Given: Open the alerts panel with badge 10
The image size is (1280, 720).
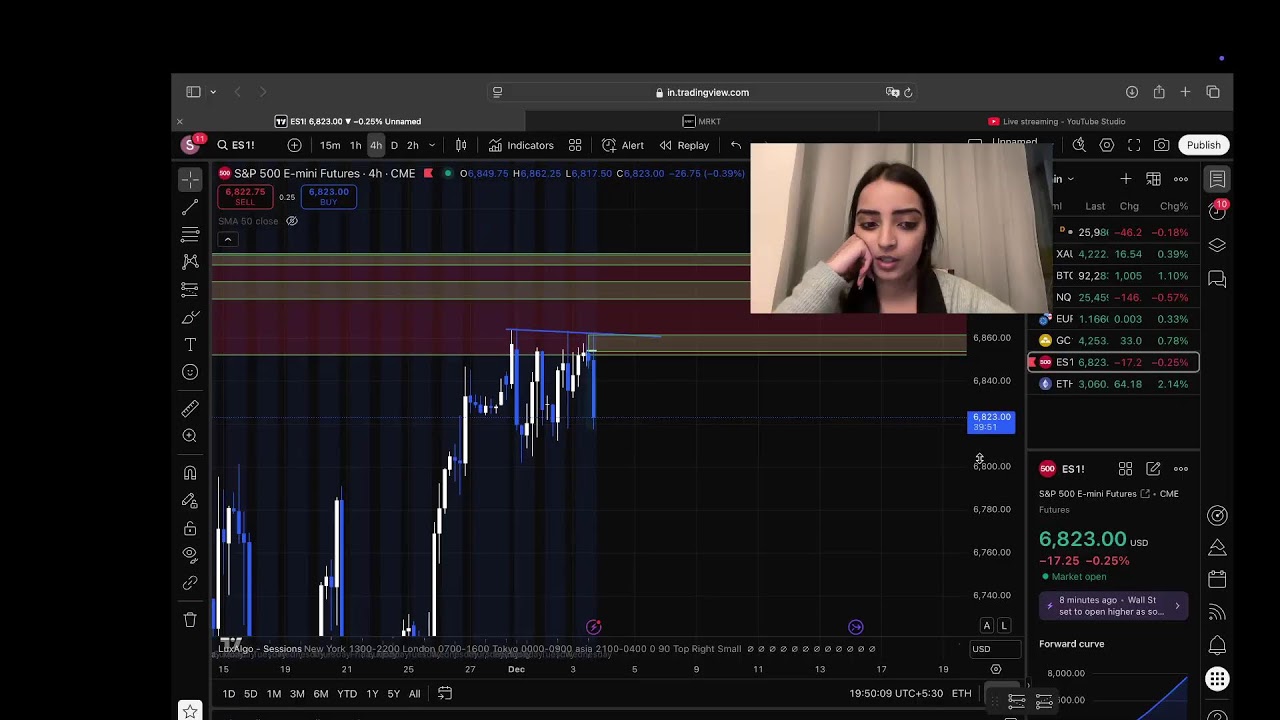Looking at the screenshot, I should tap(1217, 211).
